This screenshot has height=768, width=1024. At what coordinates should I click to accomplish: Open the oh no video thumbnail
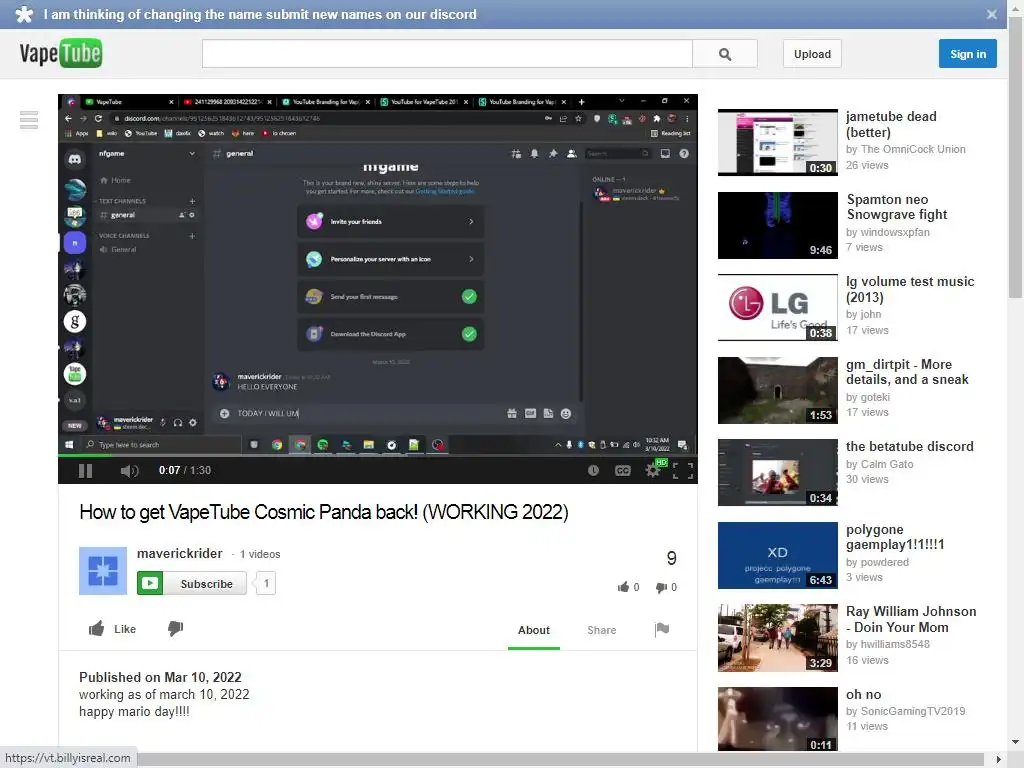point(777,719)
